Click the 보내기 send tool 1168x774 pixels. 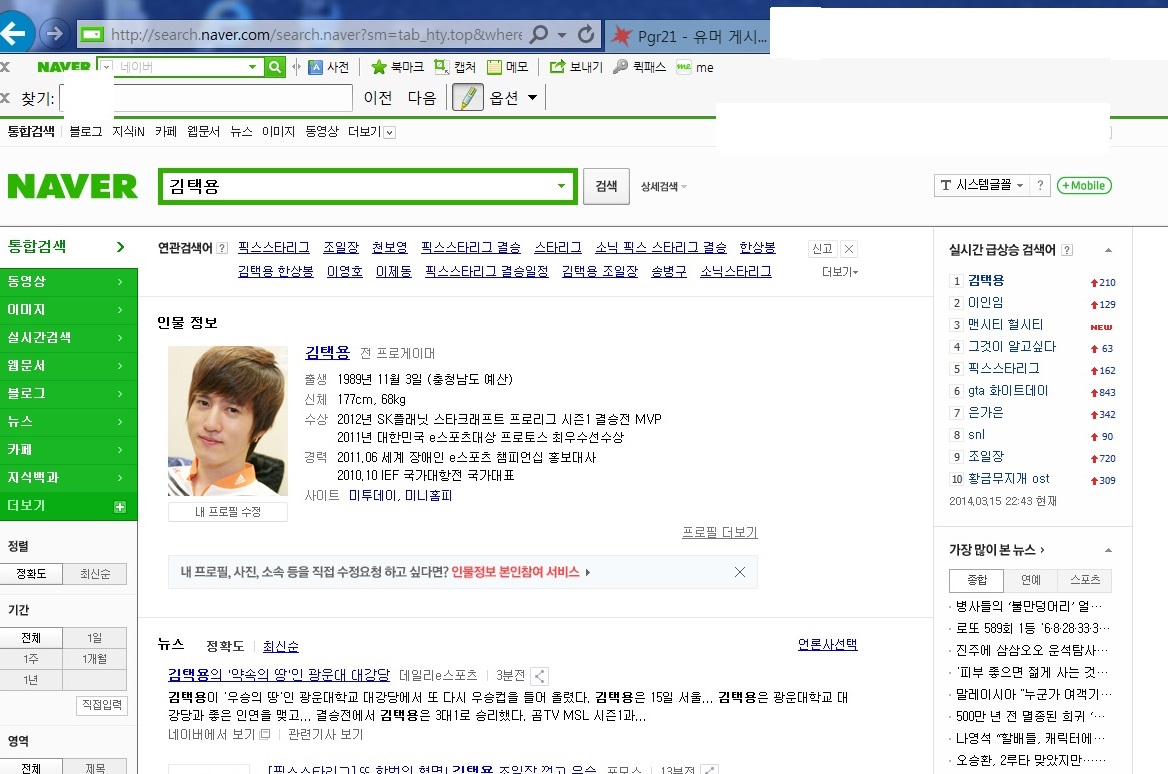pos(576,67)
